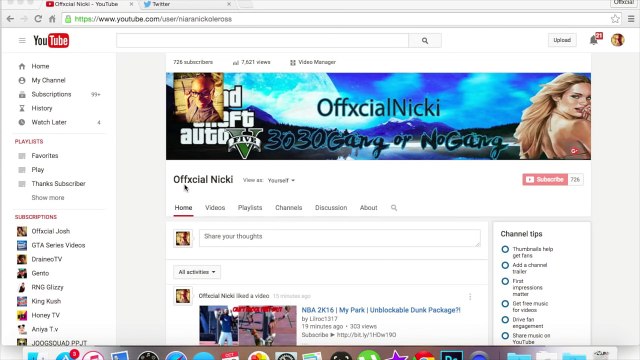Screen dimensions: 640x360
Task: Click the GTA Series Videos channel icon
Action: 22,245
